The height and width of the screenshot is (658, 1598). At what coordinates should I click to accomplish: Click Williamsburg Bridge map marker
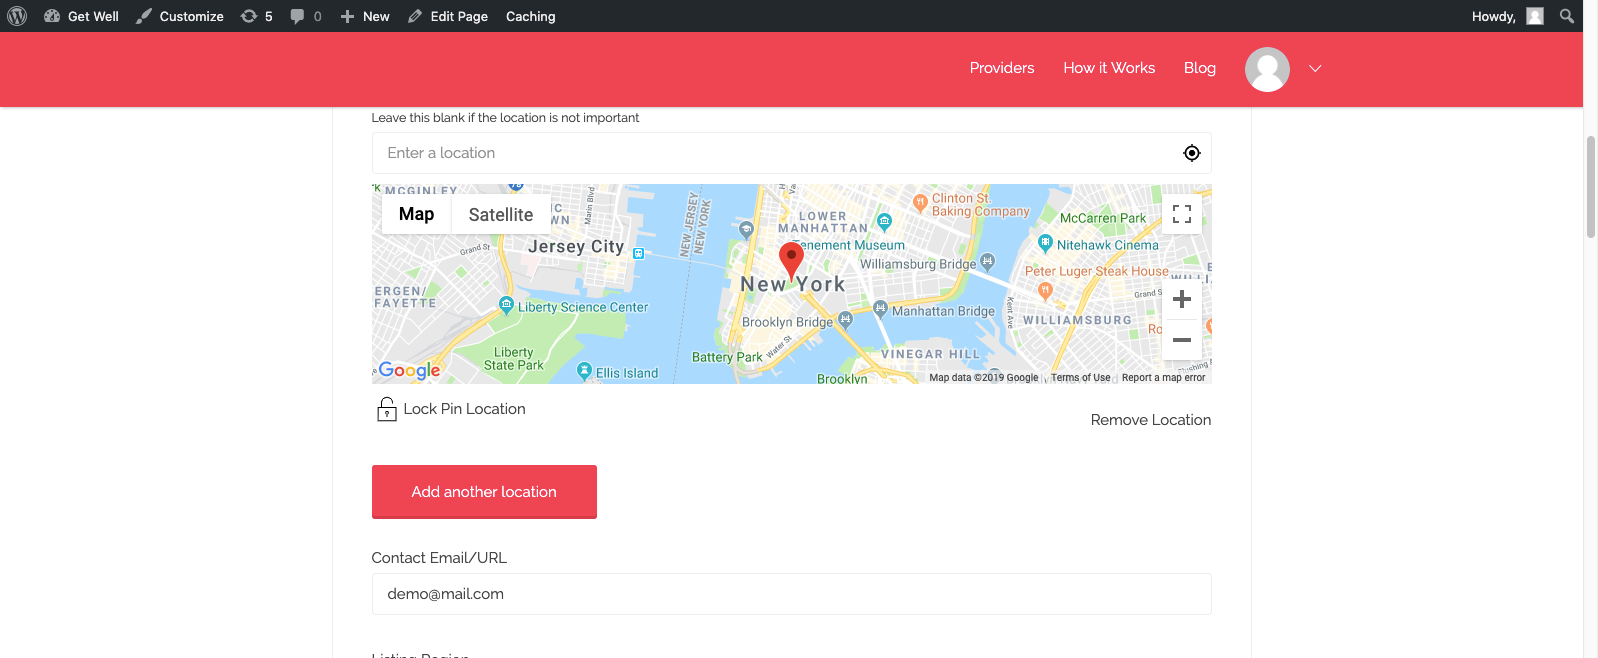(987, 261)
